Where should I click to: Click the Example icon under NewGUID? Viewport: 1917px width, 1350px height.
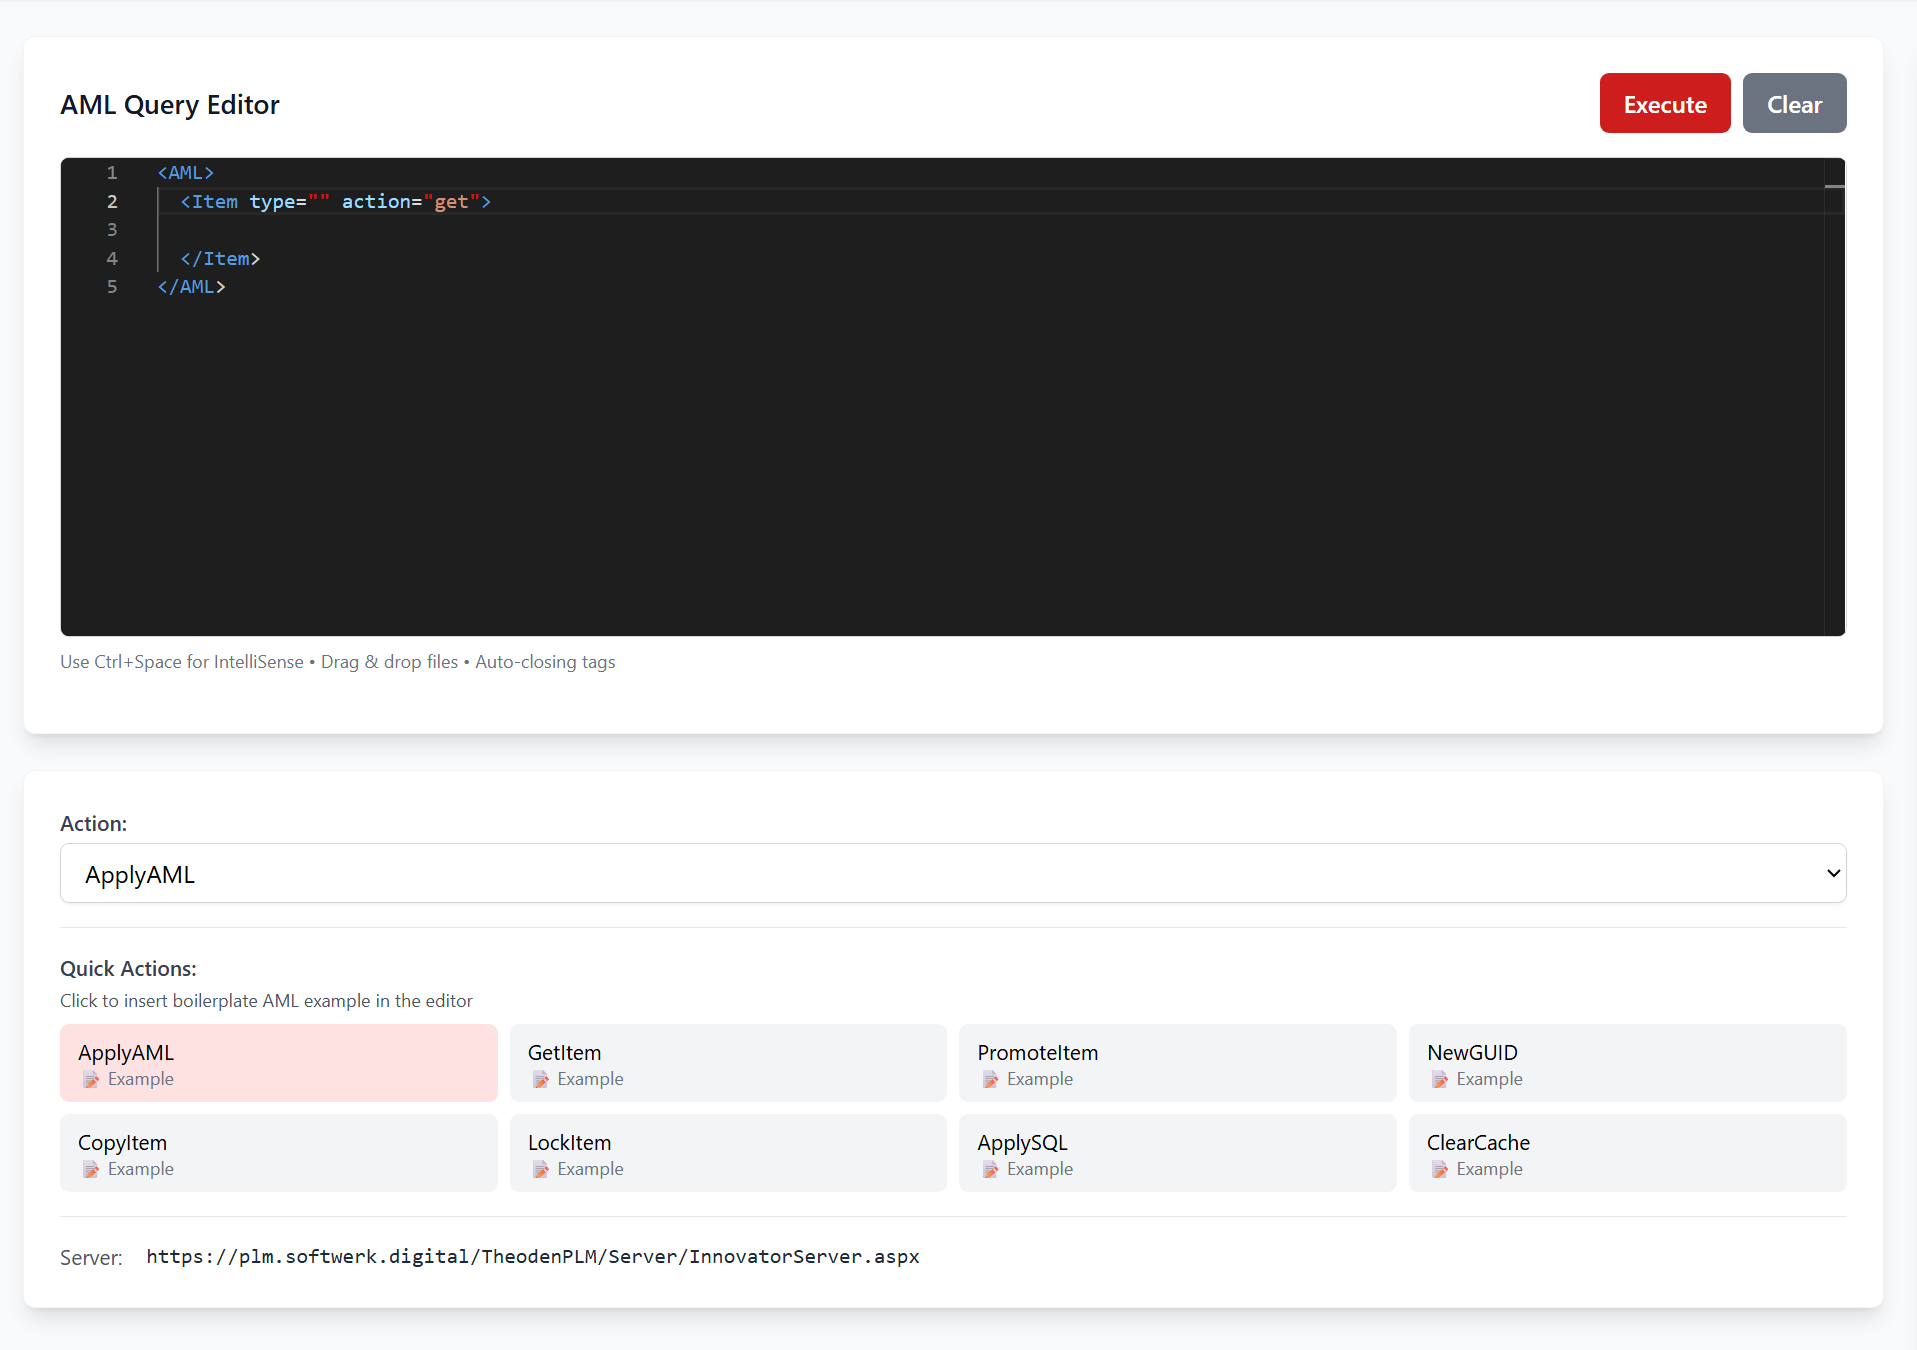[1440, 1080]
